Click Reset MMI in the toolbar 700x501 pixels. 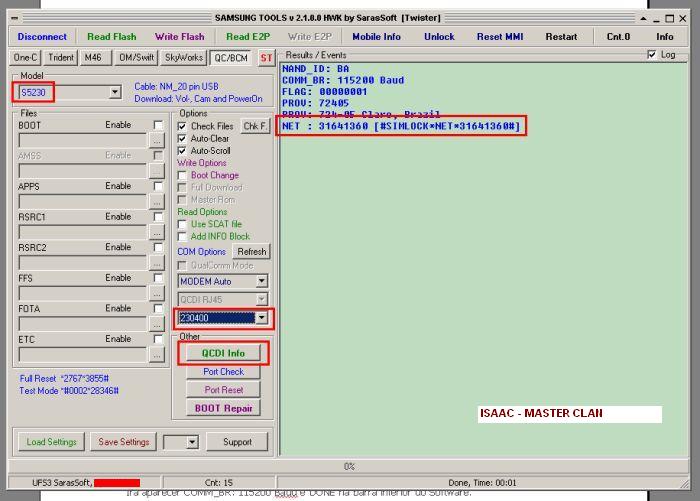(500, 37)
